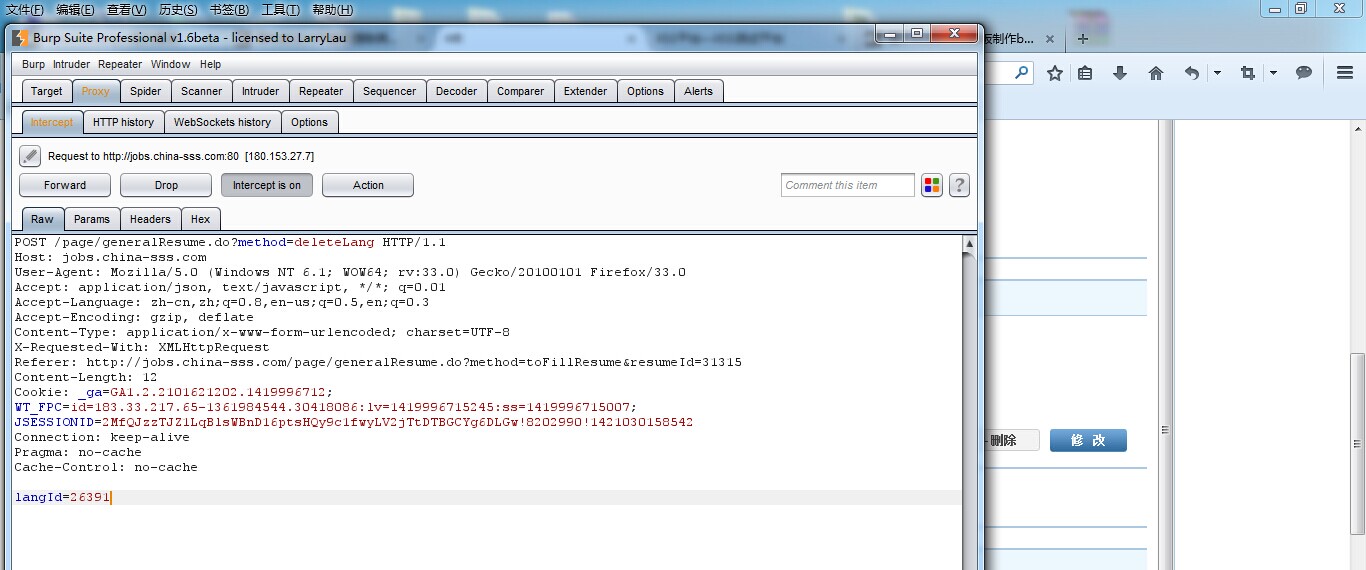Switch to the Params view tab
Screen dimensions: 1366x570
(x=92, y=219)
